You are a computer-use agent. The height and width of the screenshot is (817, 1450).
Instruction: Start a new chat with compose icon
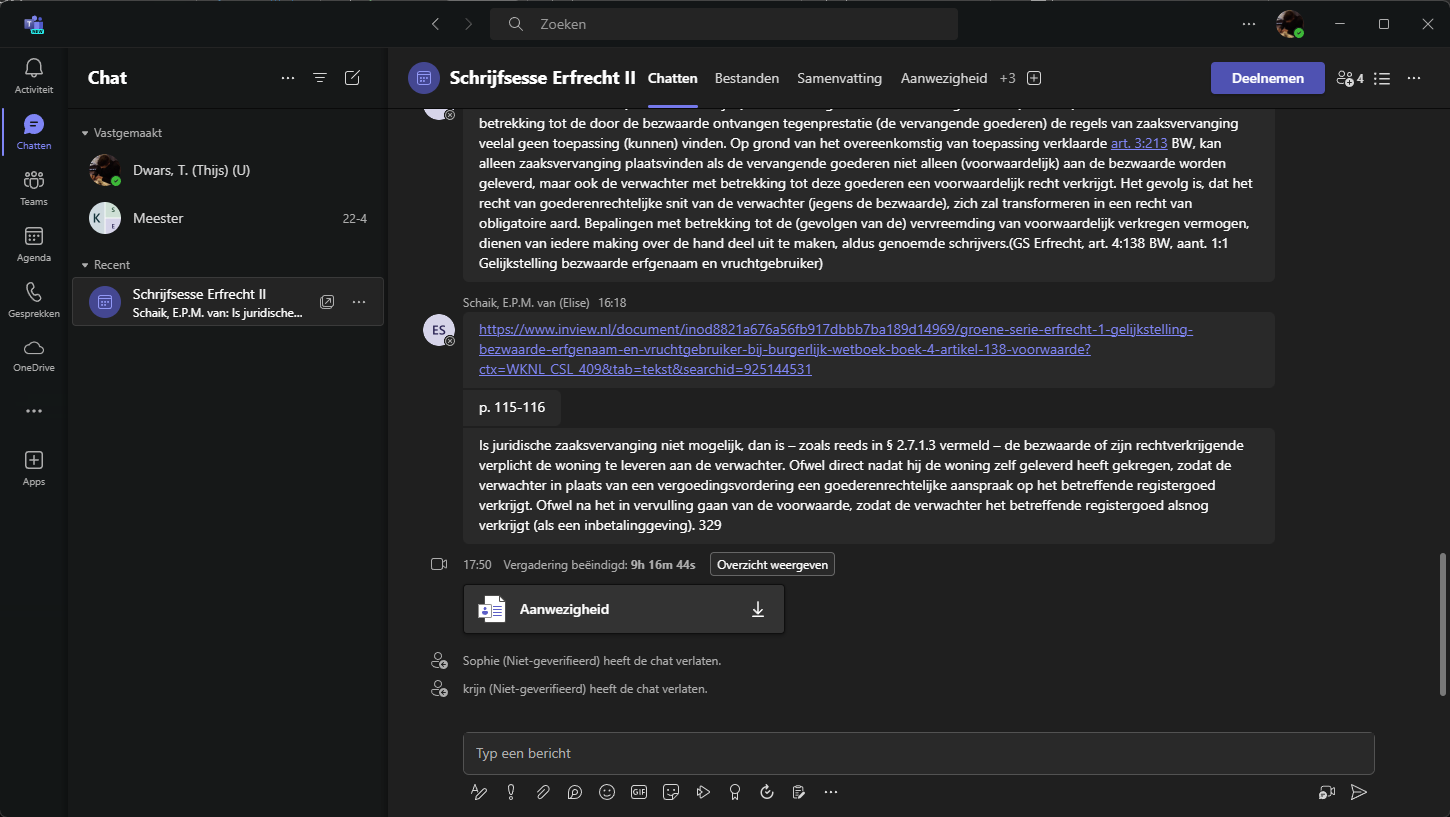point(352,78)
